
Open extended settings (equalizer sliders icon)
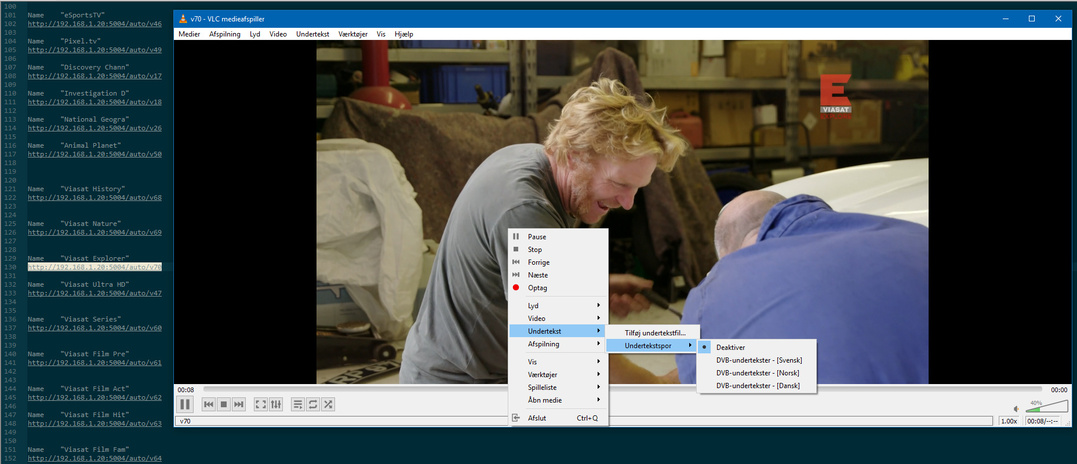coord(275,404)
